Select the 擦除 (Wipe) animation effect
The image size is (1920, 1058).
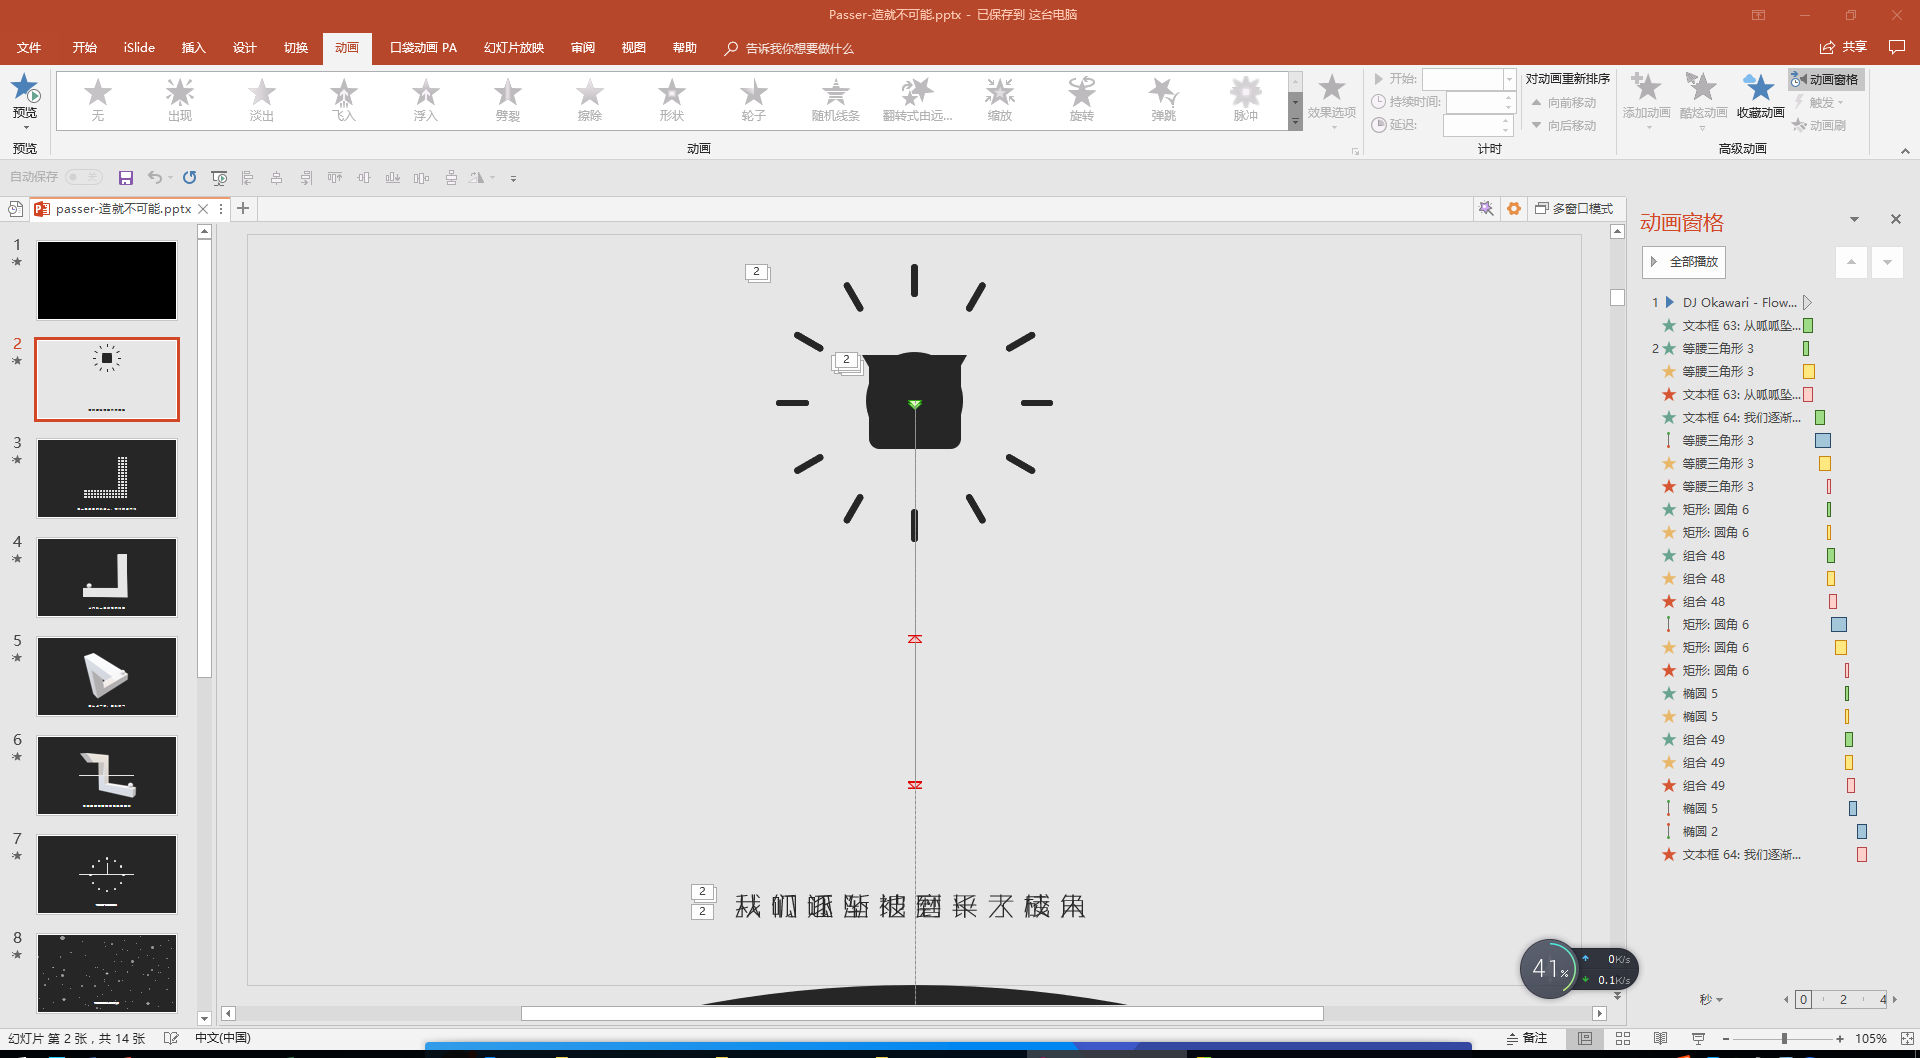pos(590,100)
